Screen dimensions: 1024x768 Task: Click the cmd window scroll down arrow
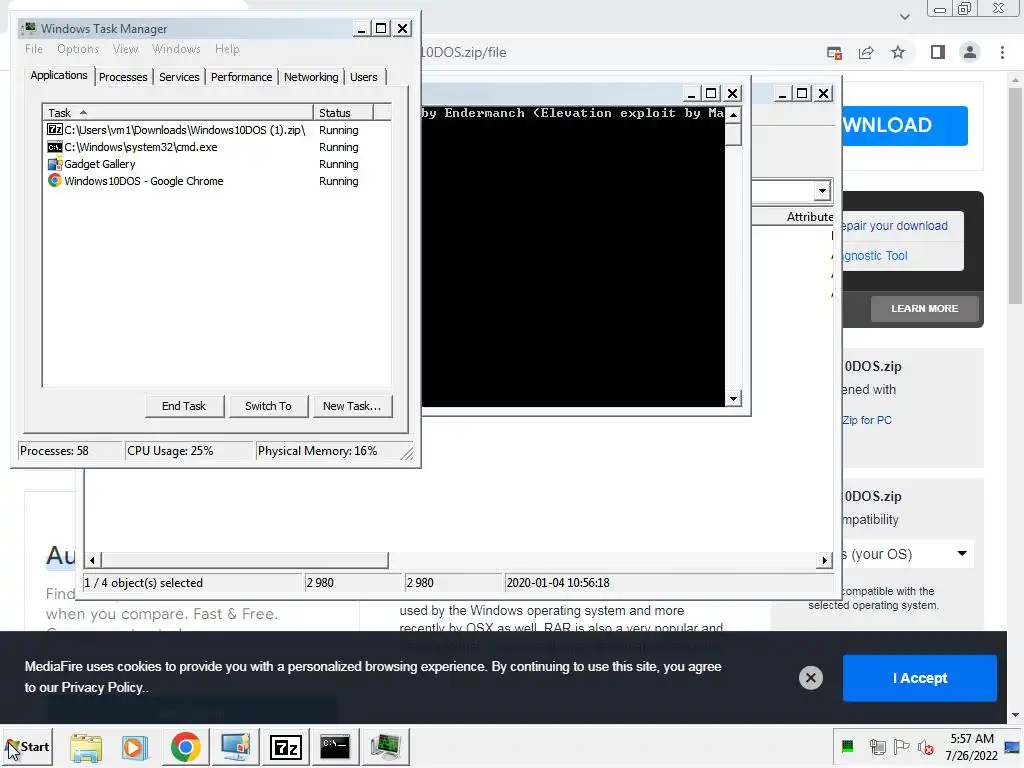[733, 398]
